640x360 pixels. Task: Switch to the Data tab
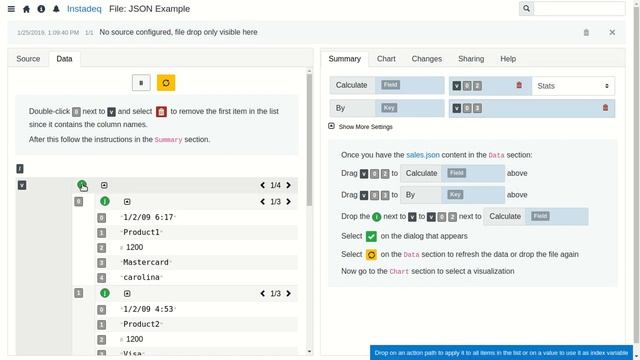click(x=64, y=59)
